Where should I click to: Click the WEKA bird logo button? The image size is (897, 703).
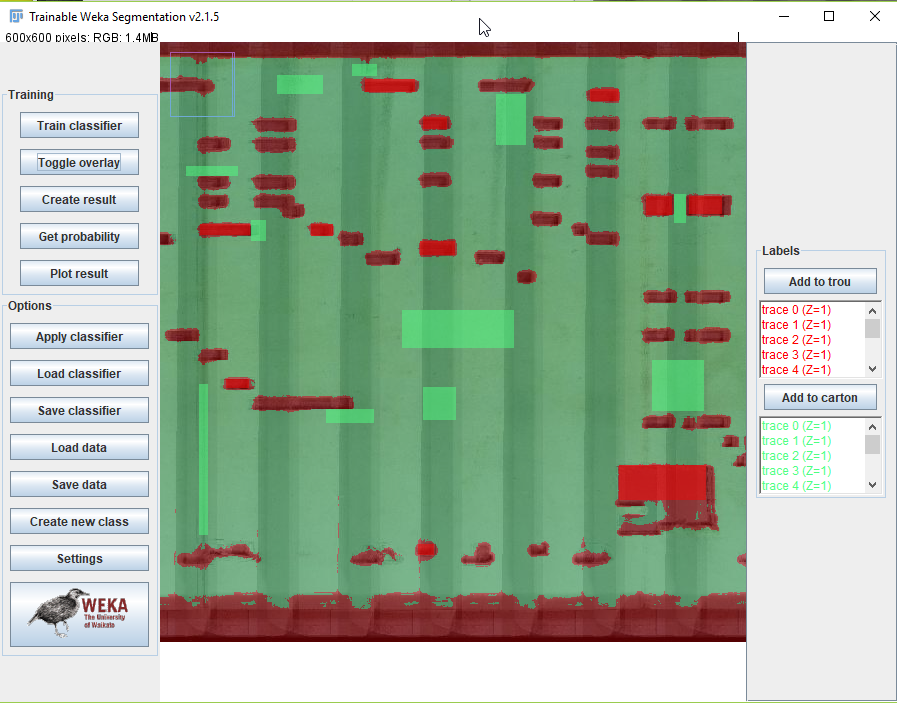pos(79,614)
